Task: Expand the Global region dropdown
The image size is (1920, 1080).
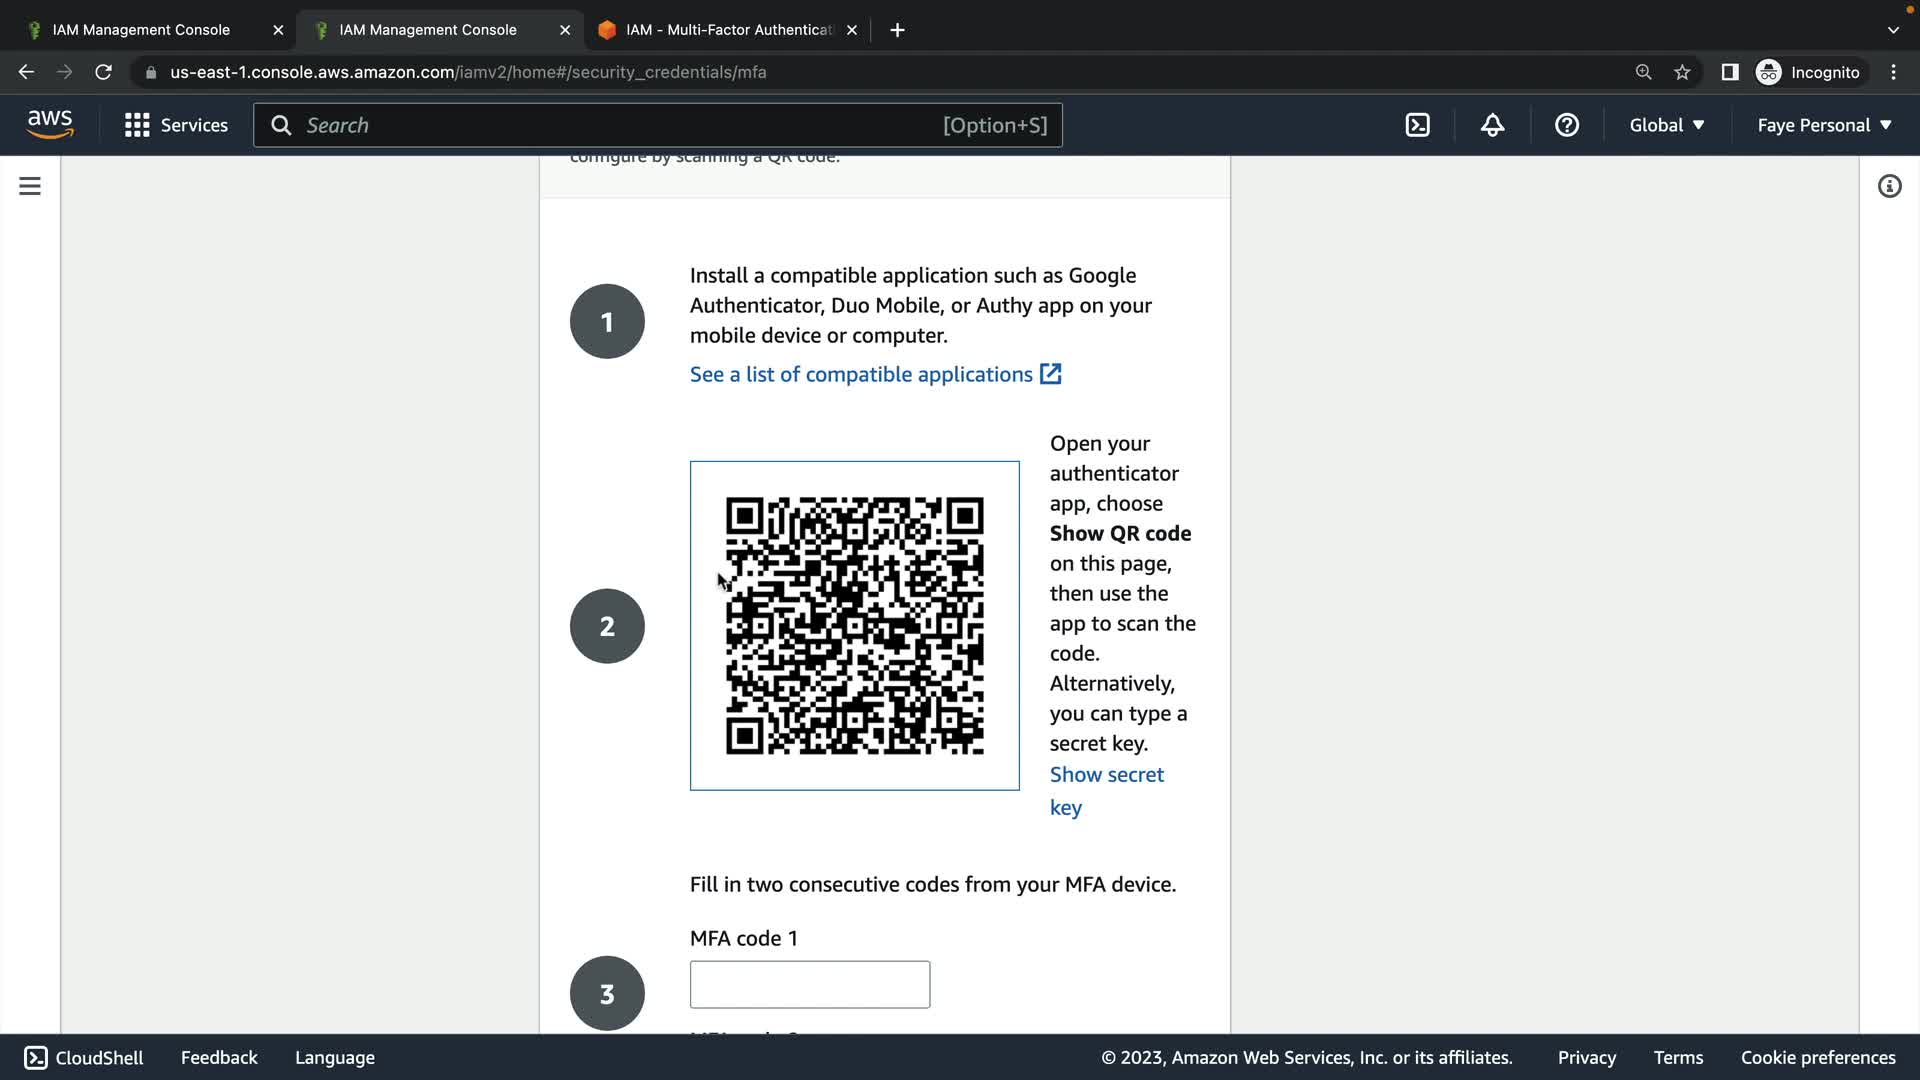Action: pos(1666,125)
